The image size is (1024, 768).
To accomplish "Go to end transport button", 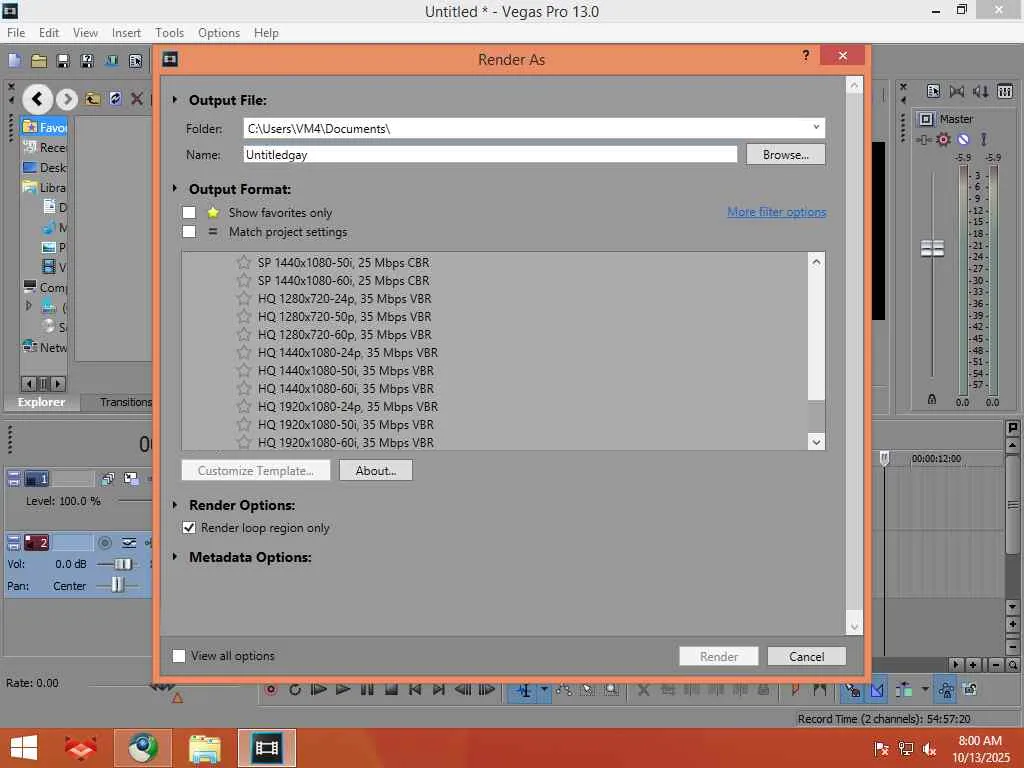I will click(x=438, y=690).
